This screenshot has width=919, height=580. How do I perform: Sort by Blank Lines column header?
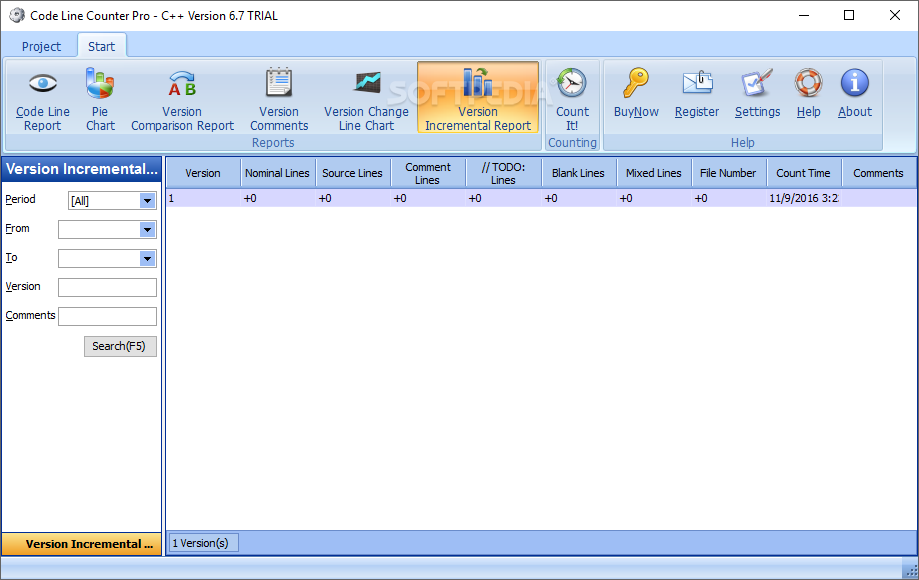[578, 173]
